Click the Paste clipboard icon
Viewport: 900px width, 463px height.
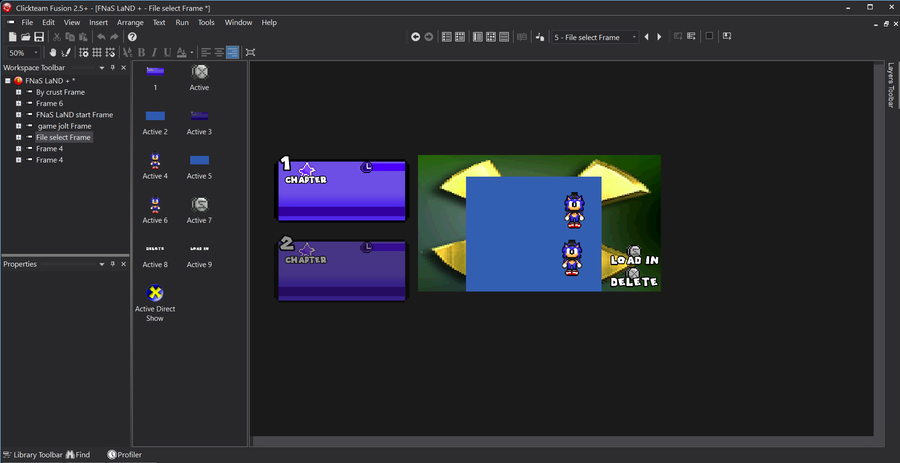click(x=83, y=37)
